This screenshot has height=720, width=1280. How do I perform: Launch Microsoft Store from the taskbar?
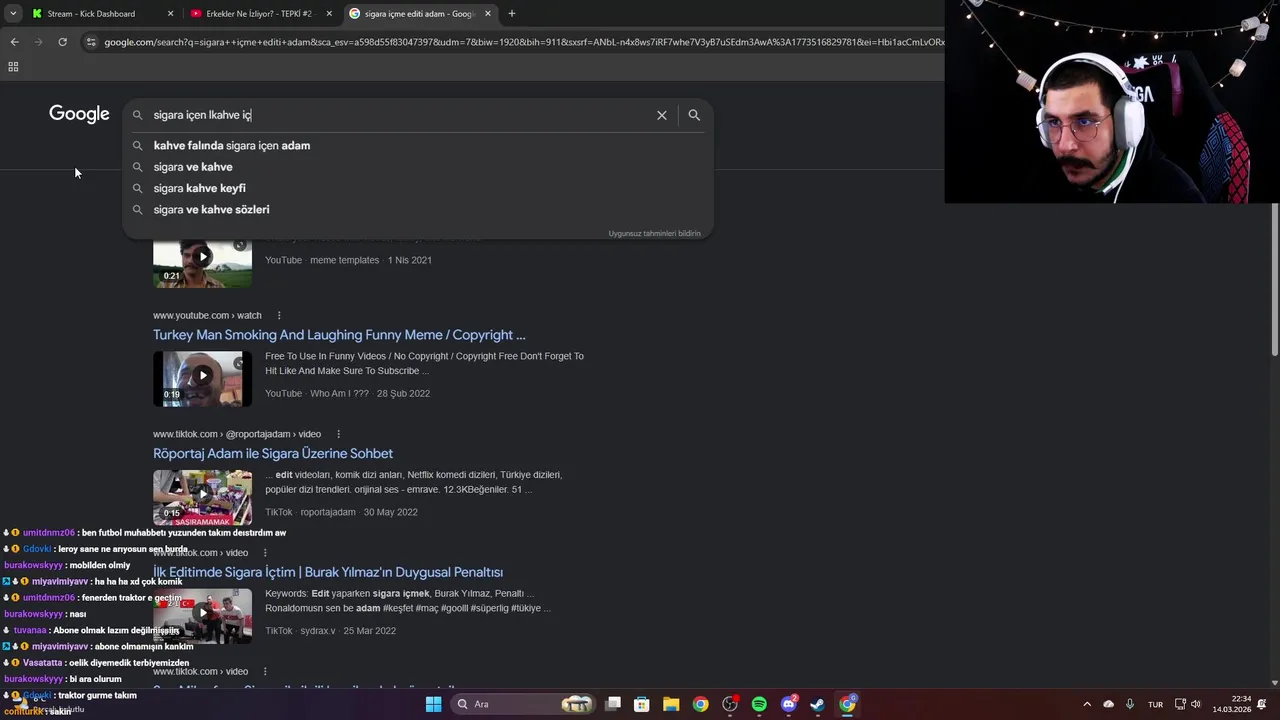(x=642, y=704)
